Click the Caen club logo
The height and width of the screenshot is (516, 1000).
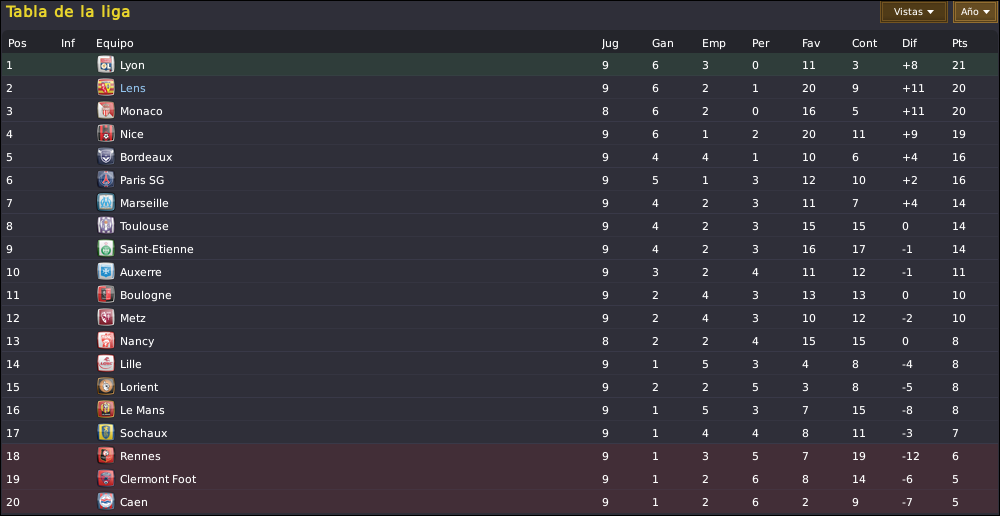(106, 502)
